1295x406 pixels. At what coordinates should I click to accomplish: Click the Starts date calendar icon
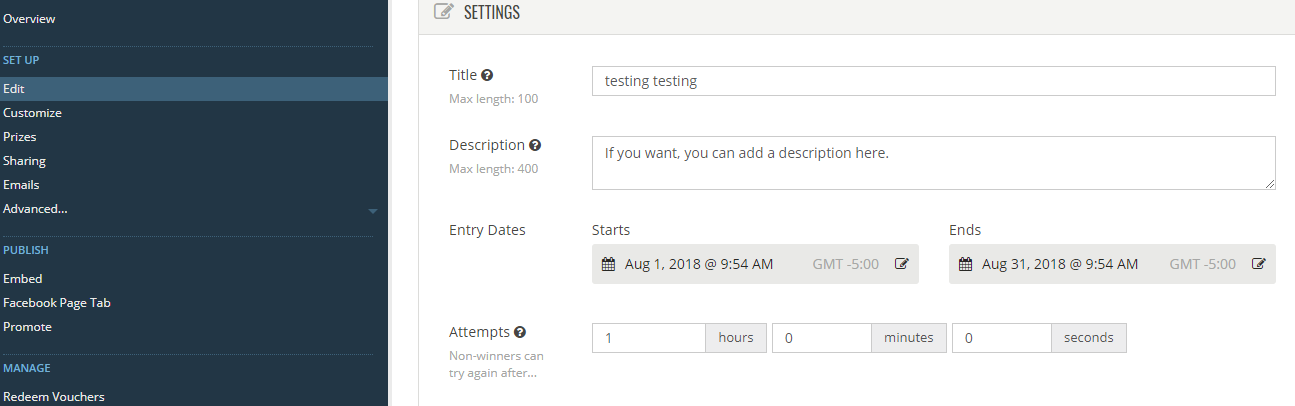(x=608, y=264)
